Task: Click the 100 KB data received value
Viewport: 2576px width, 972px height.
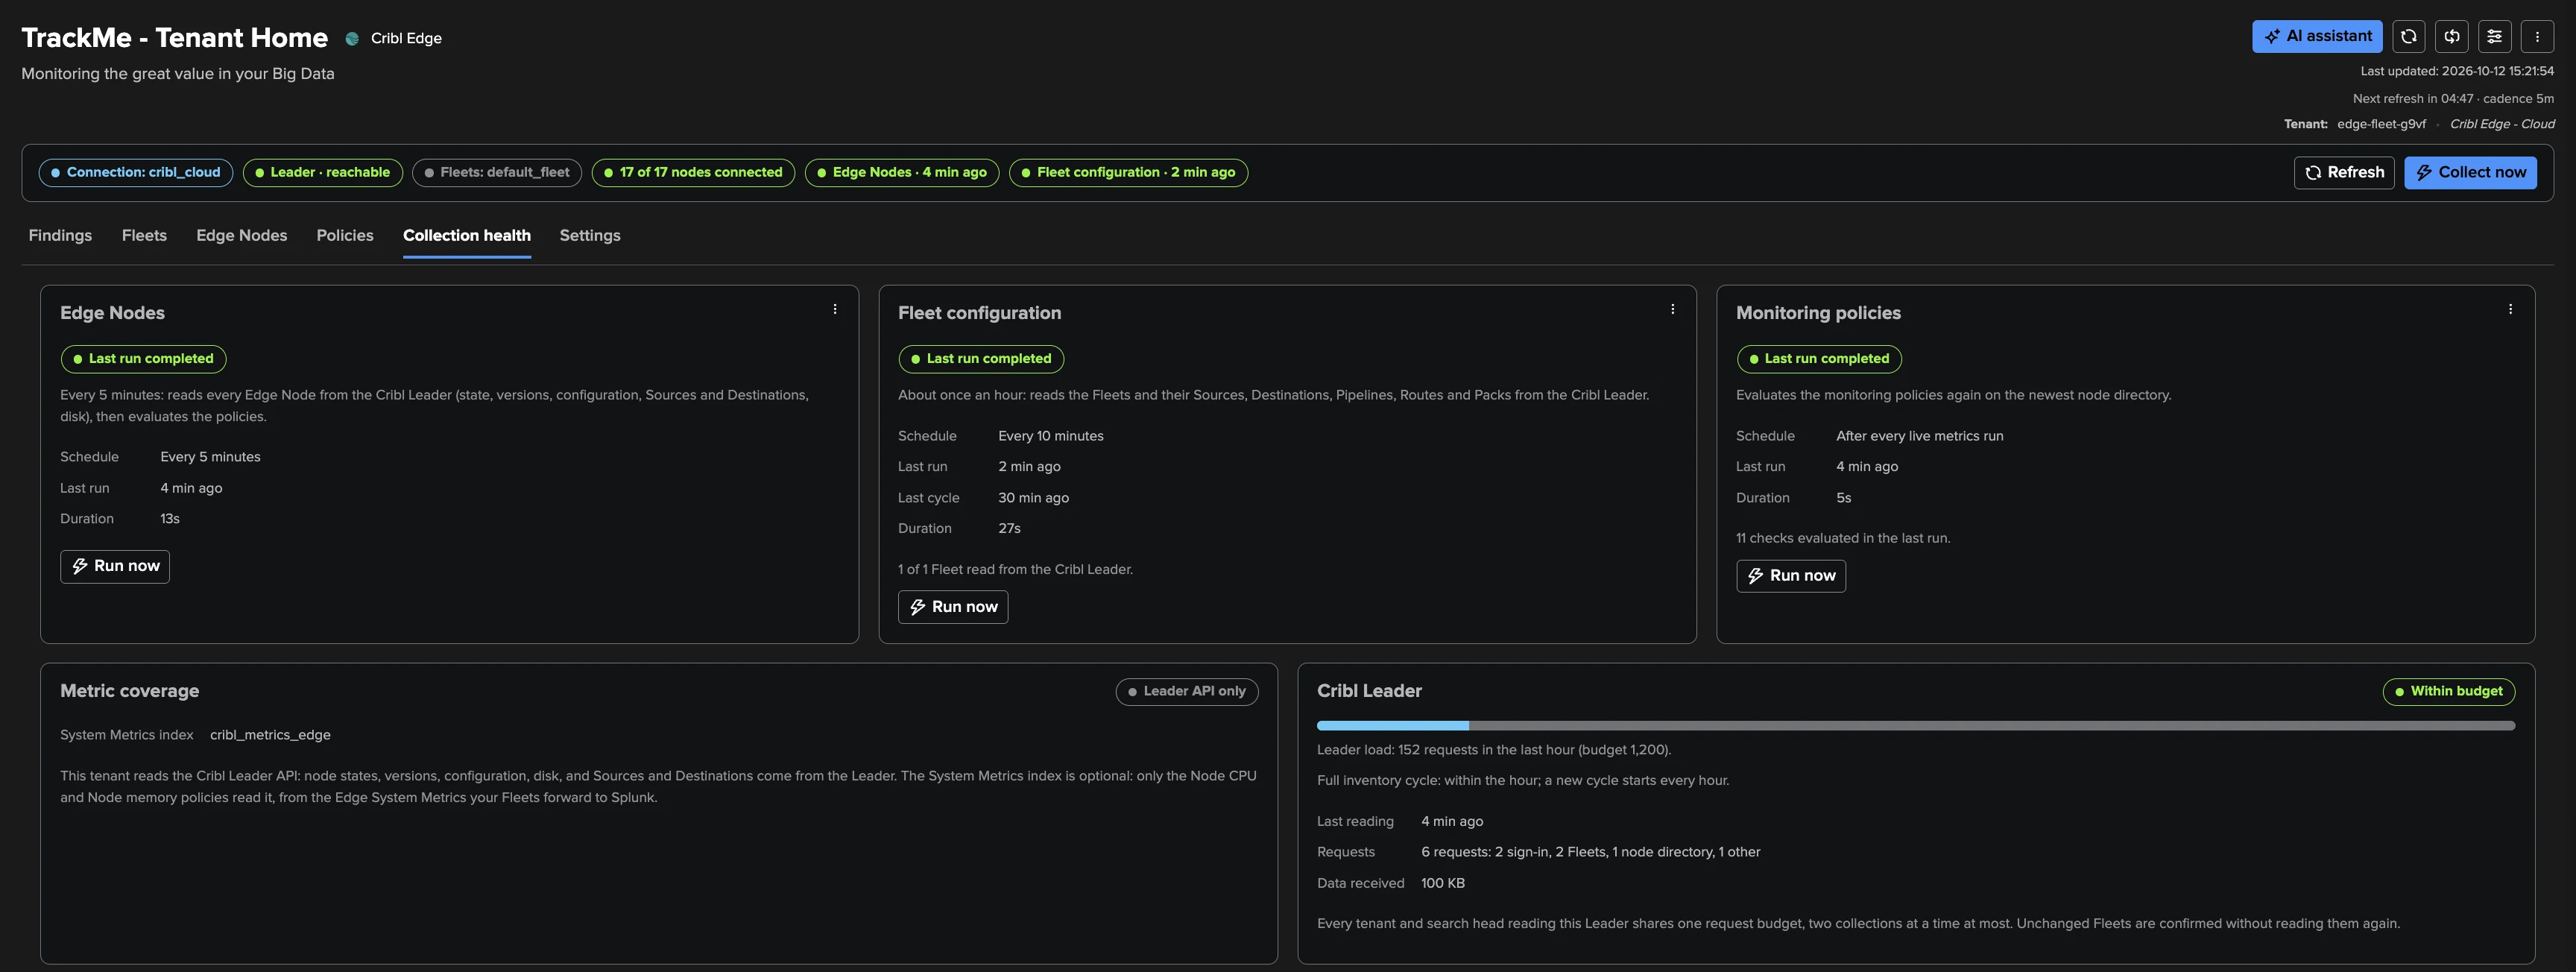Action: point(1442,883)
